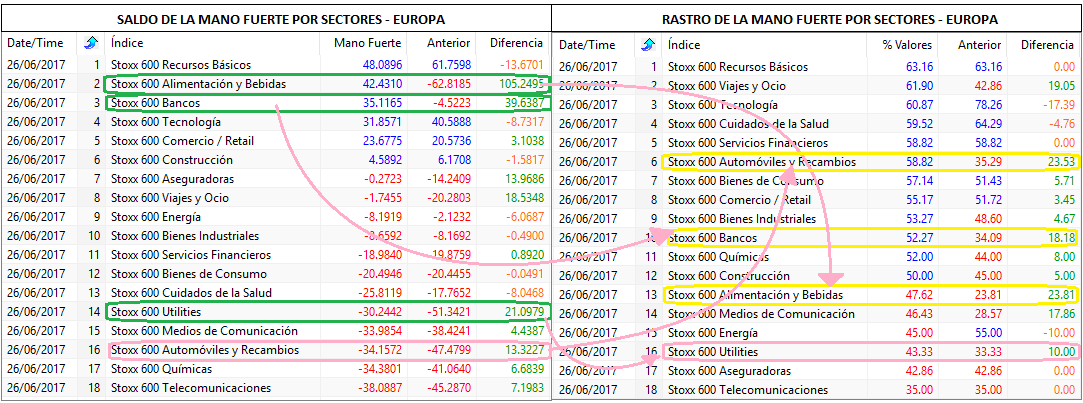Click the Diferencia value 23.81 in the right table
The height and width of the screenshot is (403, 1083).
click(1060, 295)
